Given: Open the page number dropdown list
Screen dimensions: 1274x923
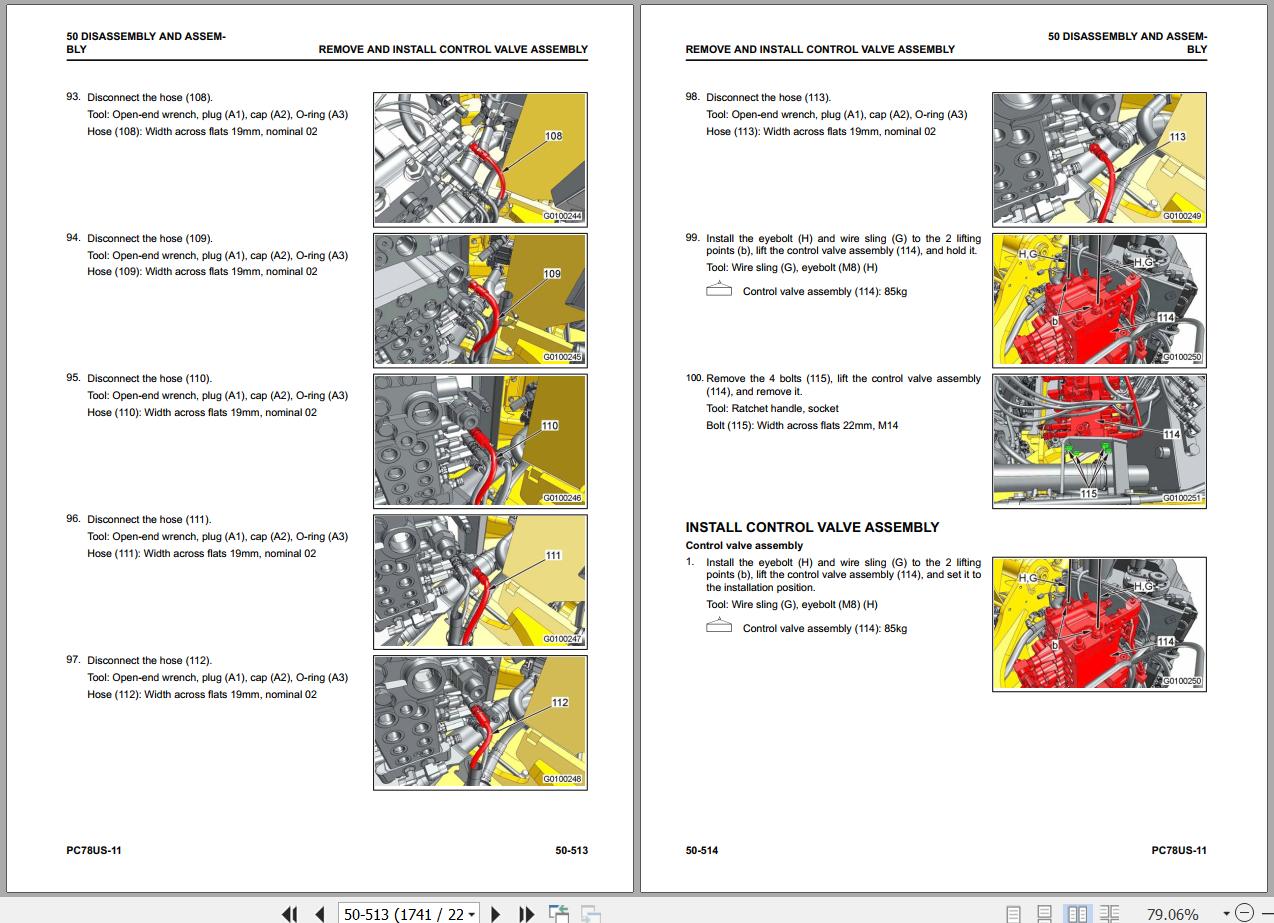Looking at the screenshot, I should click(x=471, y=914).
